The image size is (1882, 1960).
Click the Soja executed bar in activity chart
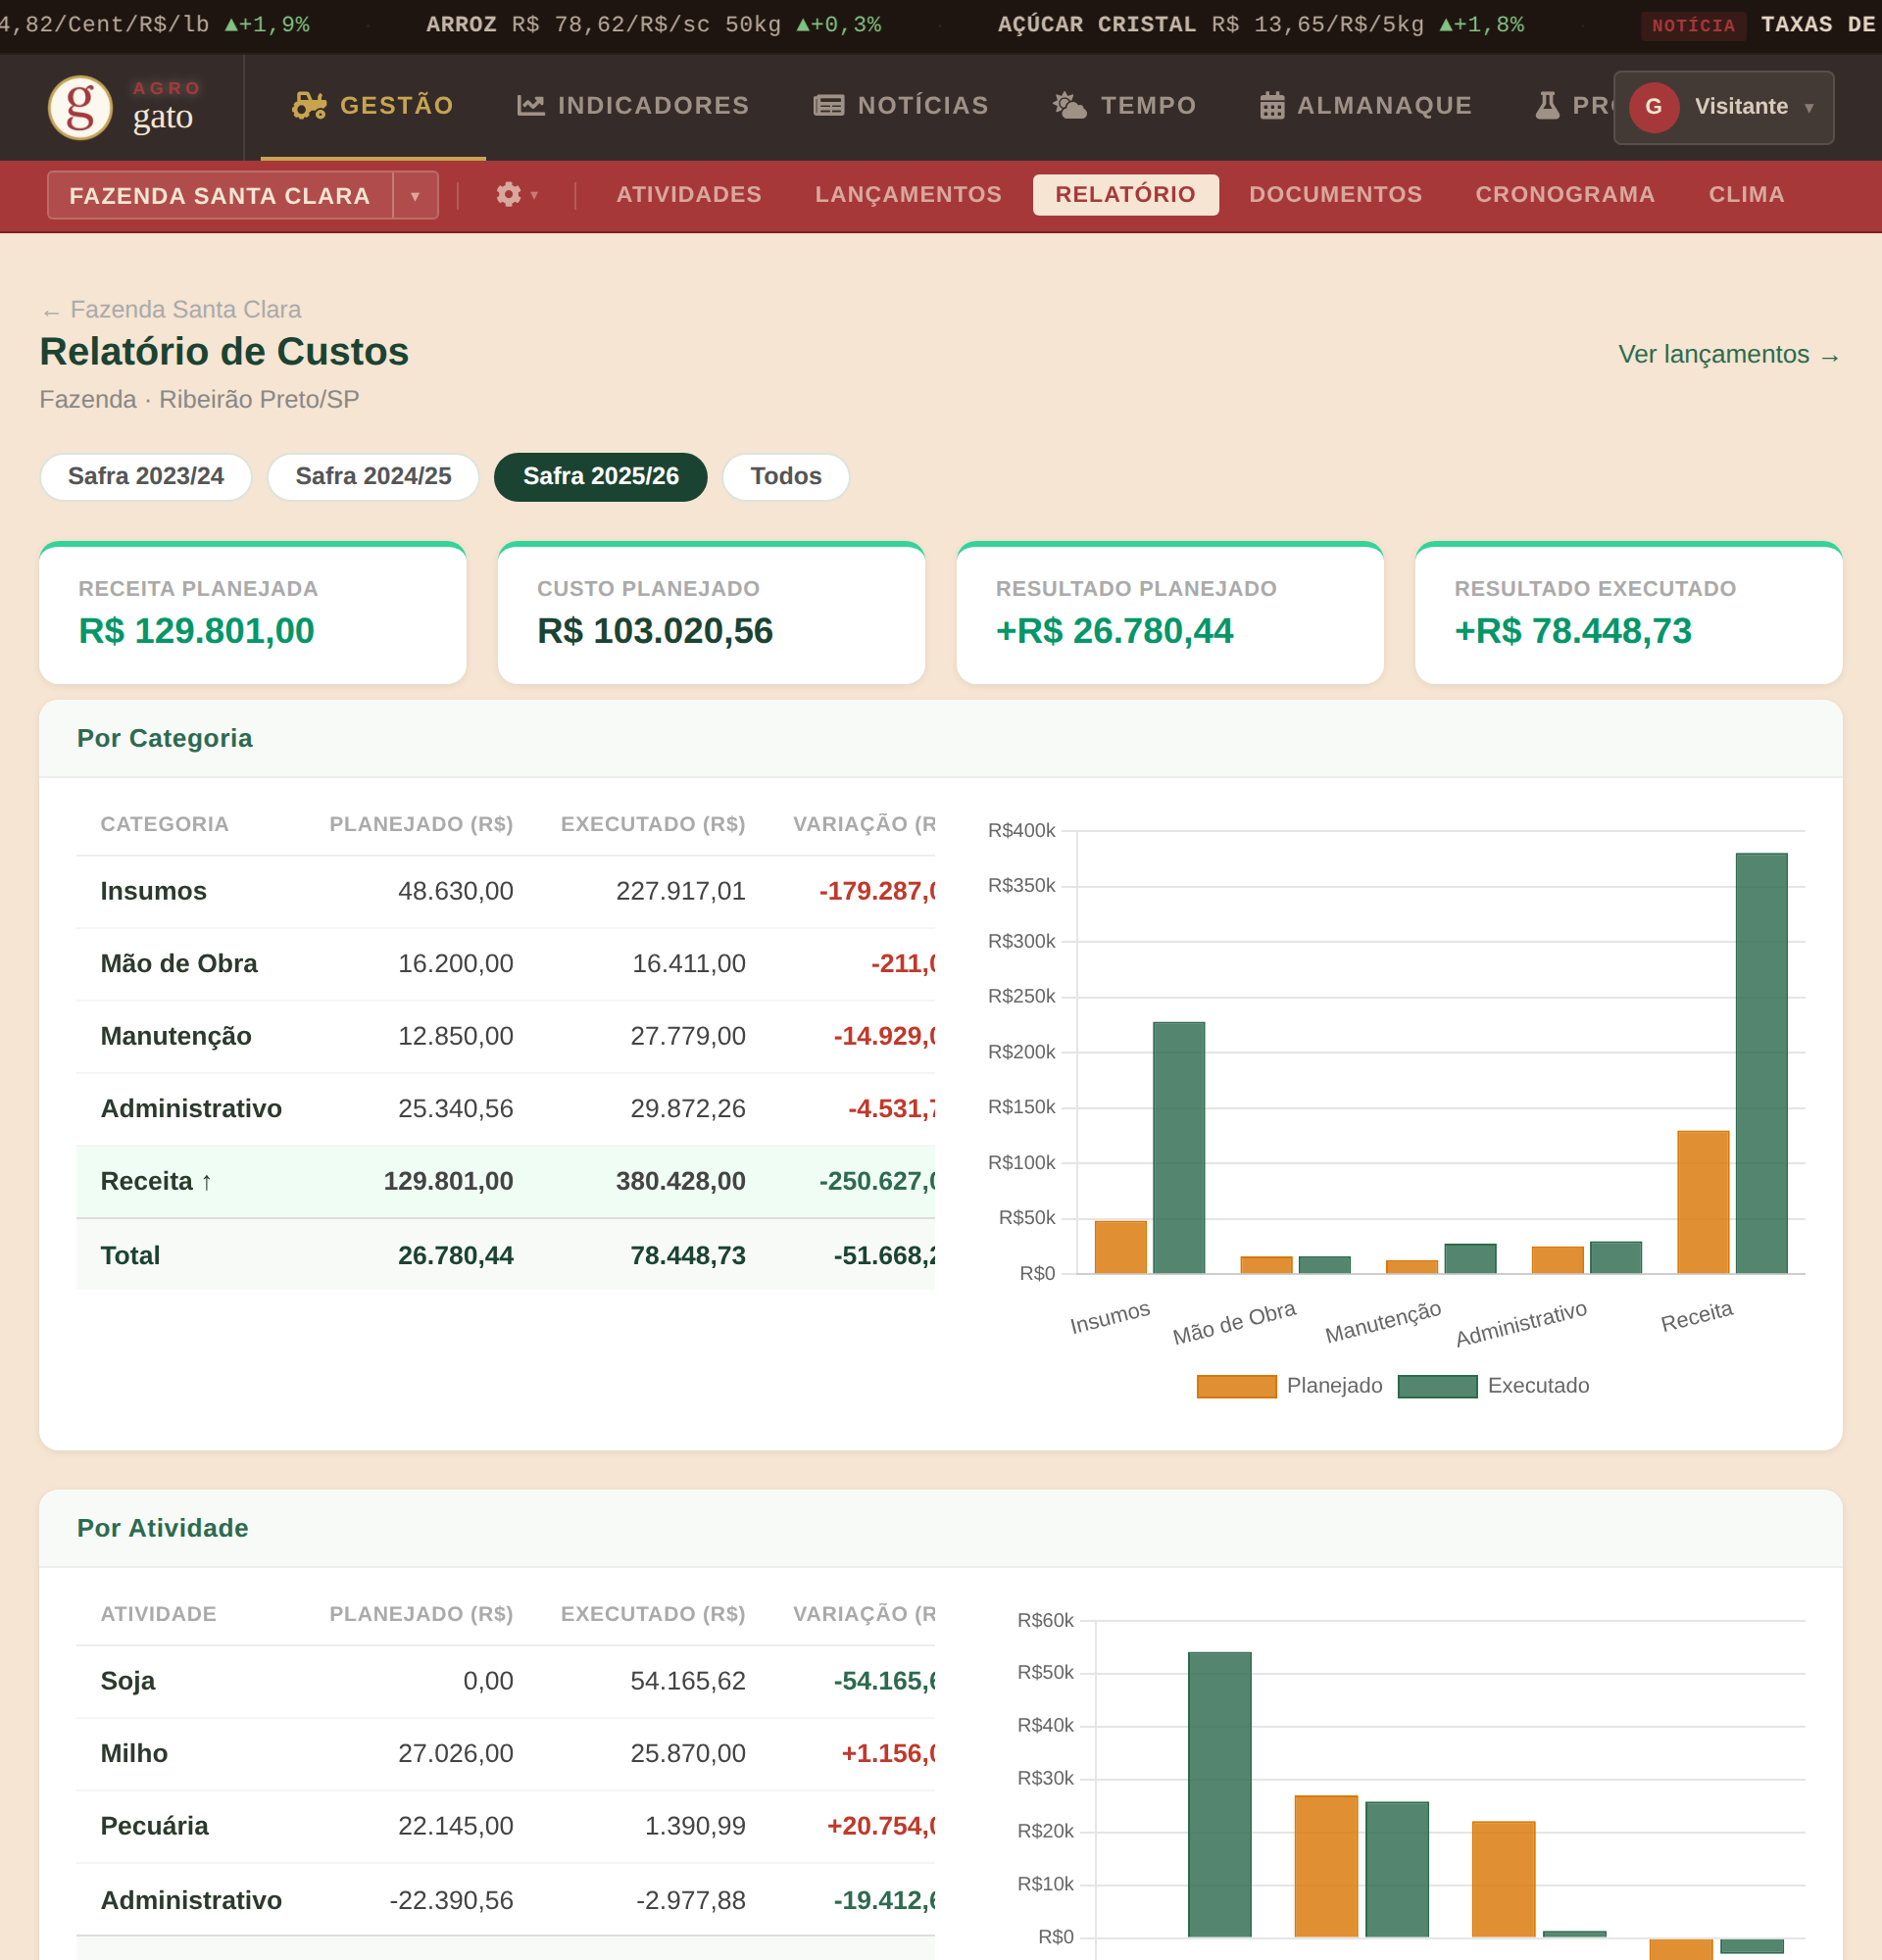1219,1794
